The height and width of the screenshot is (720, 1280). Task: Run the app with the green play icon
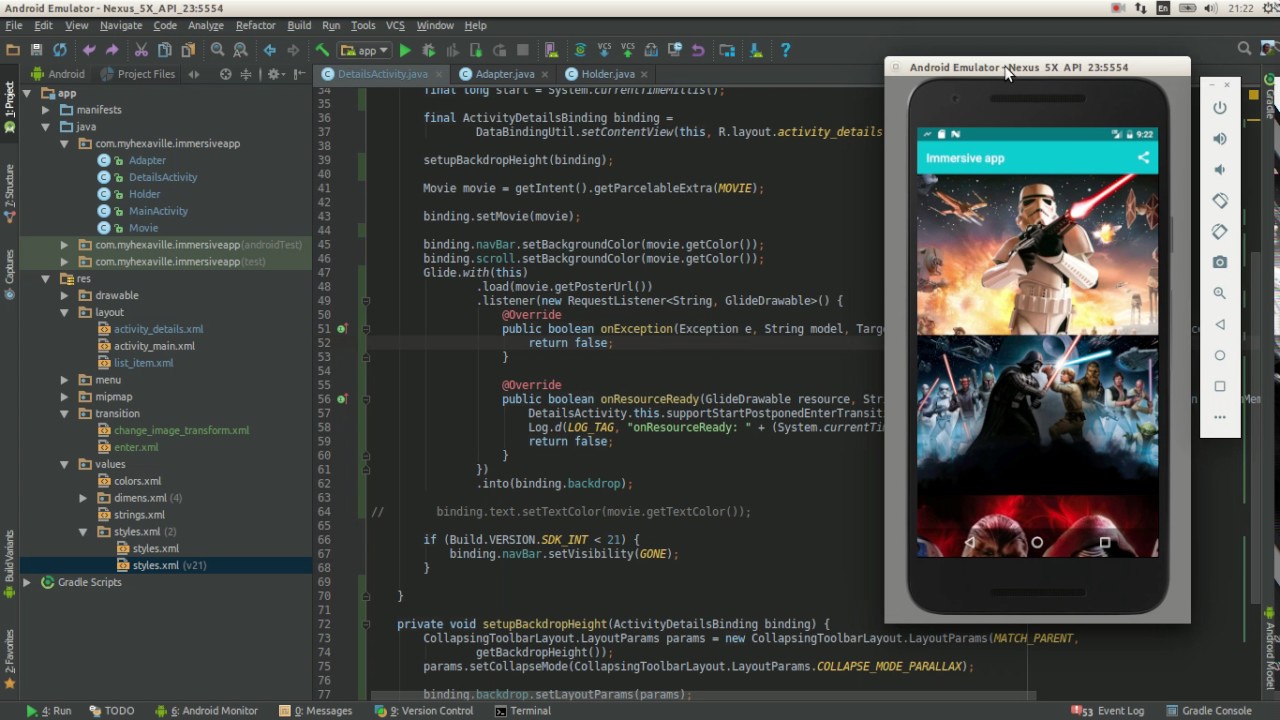(405, 50)
